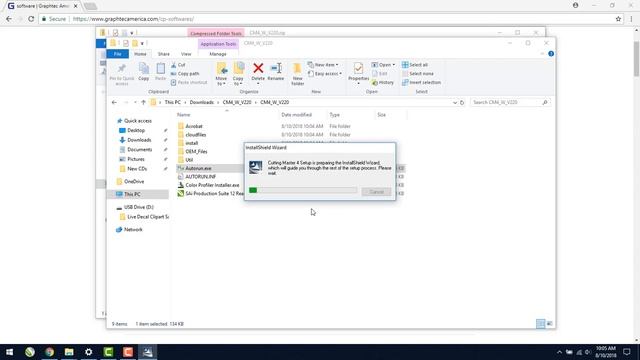Create a New folder from ribbon
Image resolution: width=640 pixels, height=360 pixels.
tap(298, 73)
